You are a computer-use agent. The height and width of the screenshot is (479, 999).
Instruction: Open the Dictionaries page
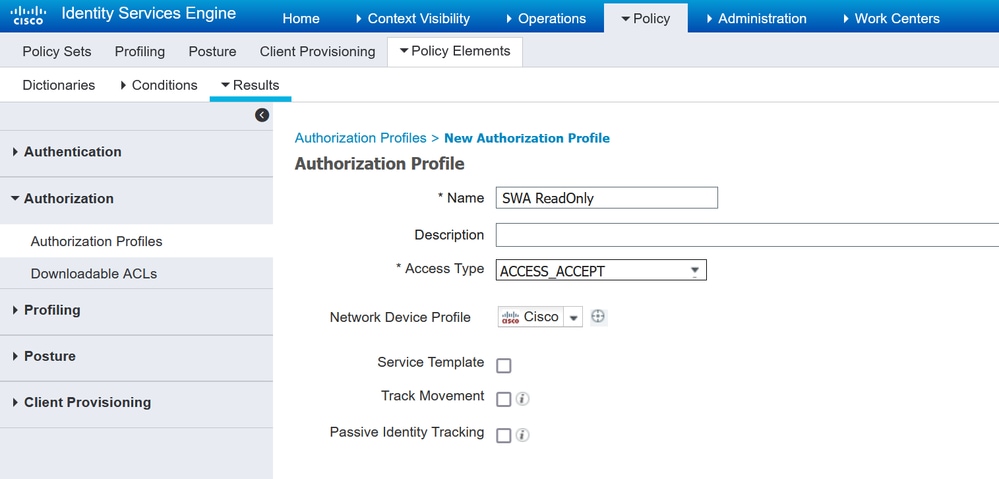(x=59, y=85)
